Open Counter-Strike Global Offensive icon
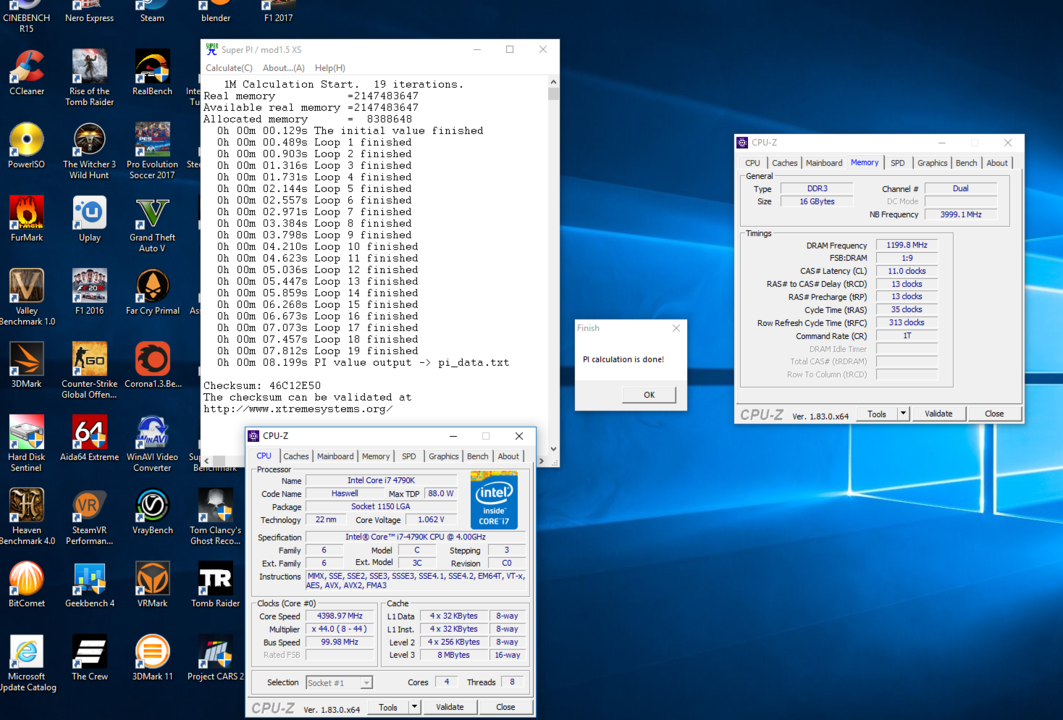The image size is (1063, 720). click(x=89, y=370)
